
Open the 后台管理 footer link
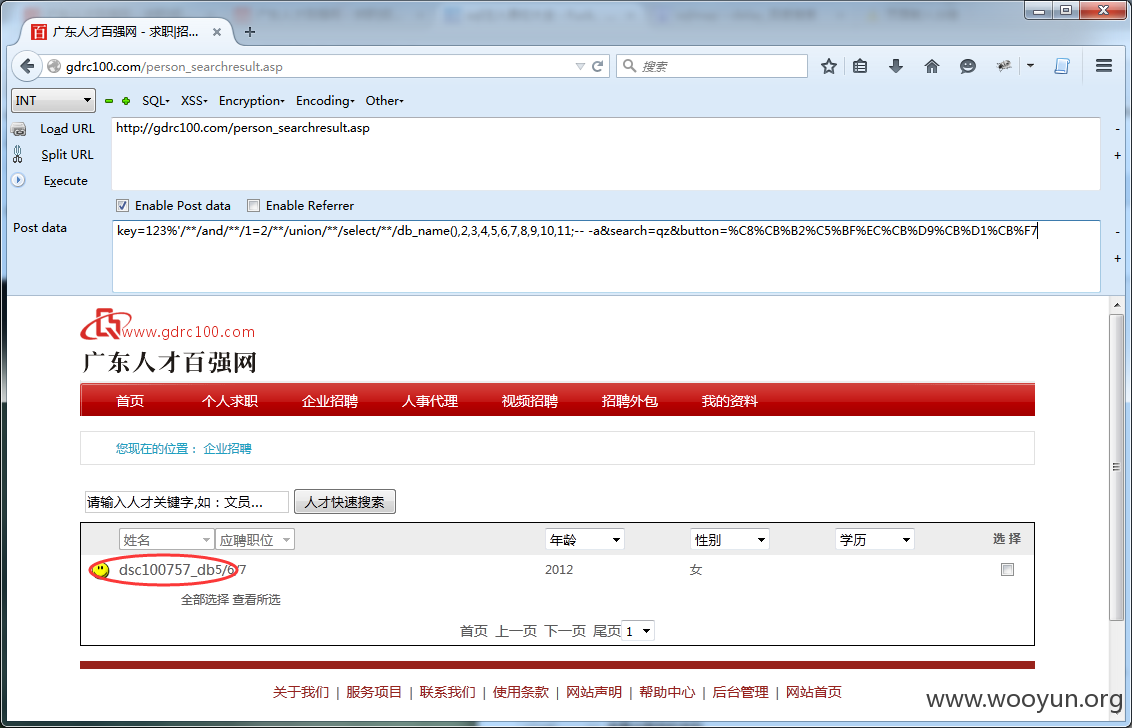point(740,692)
